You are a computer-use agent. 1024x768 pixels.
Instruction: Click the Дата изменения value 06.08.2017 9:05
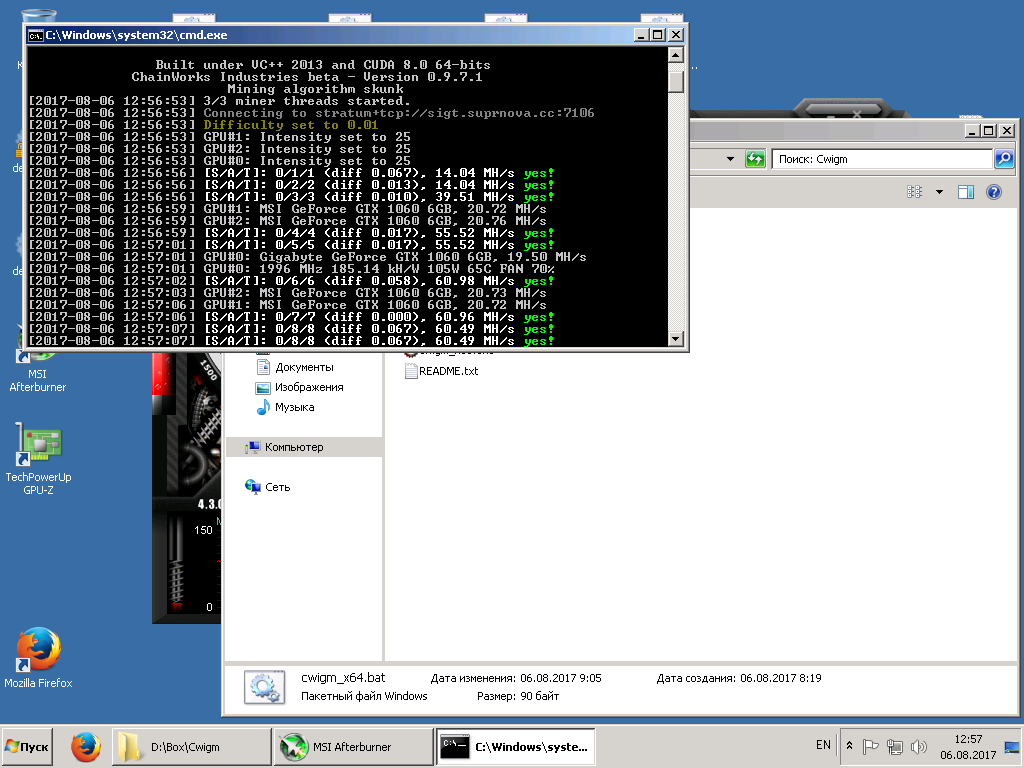point(561,679)
